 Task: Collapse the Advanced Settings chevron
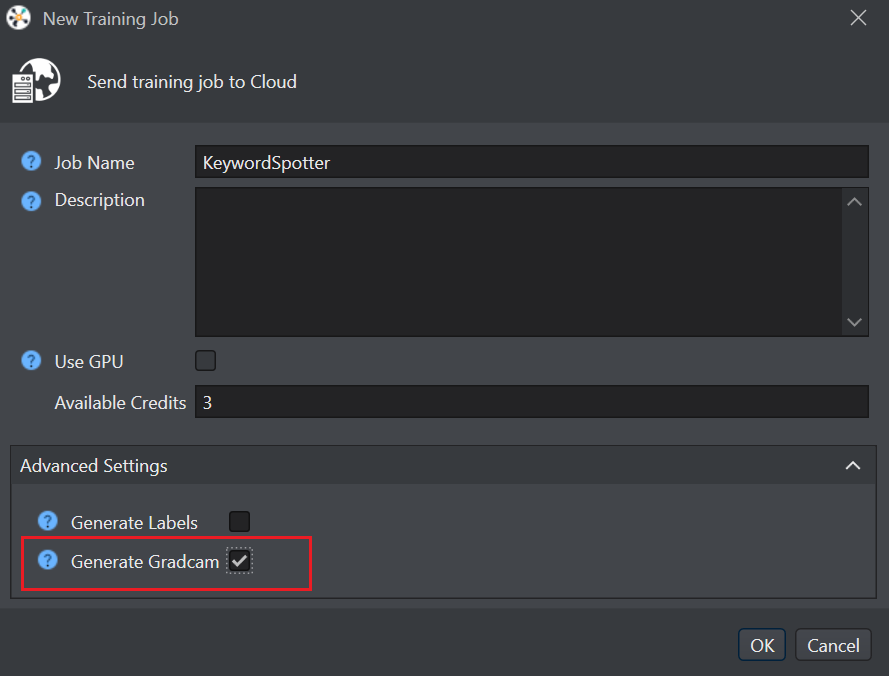[853, 465]
